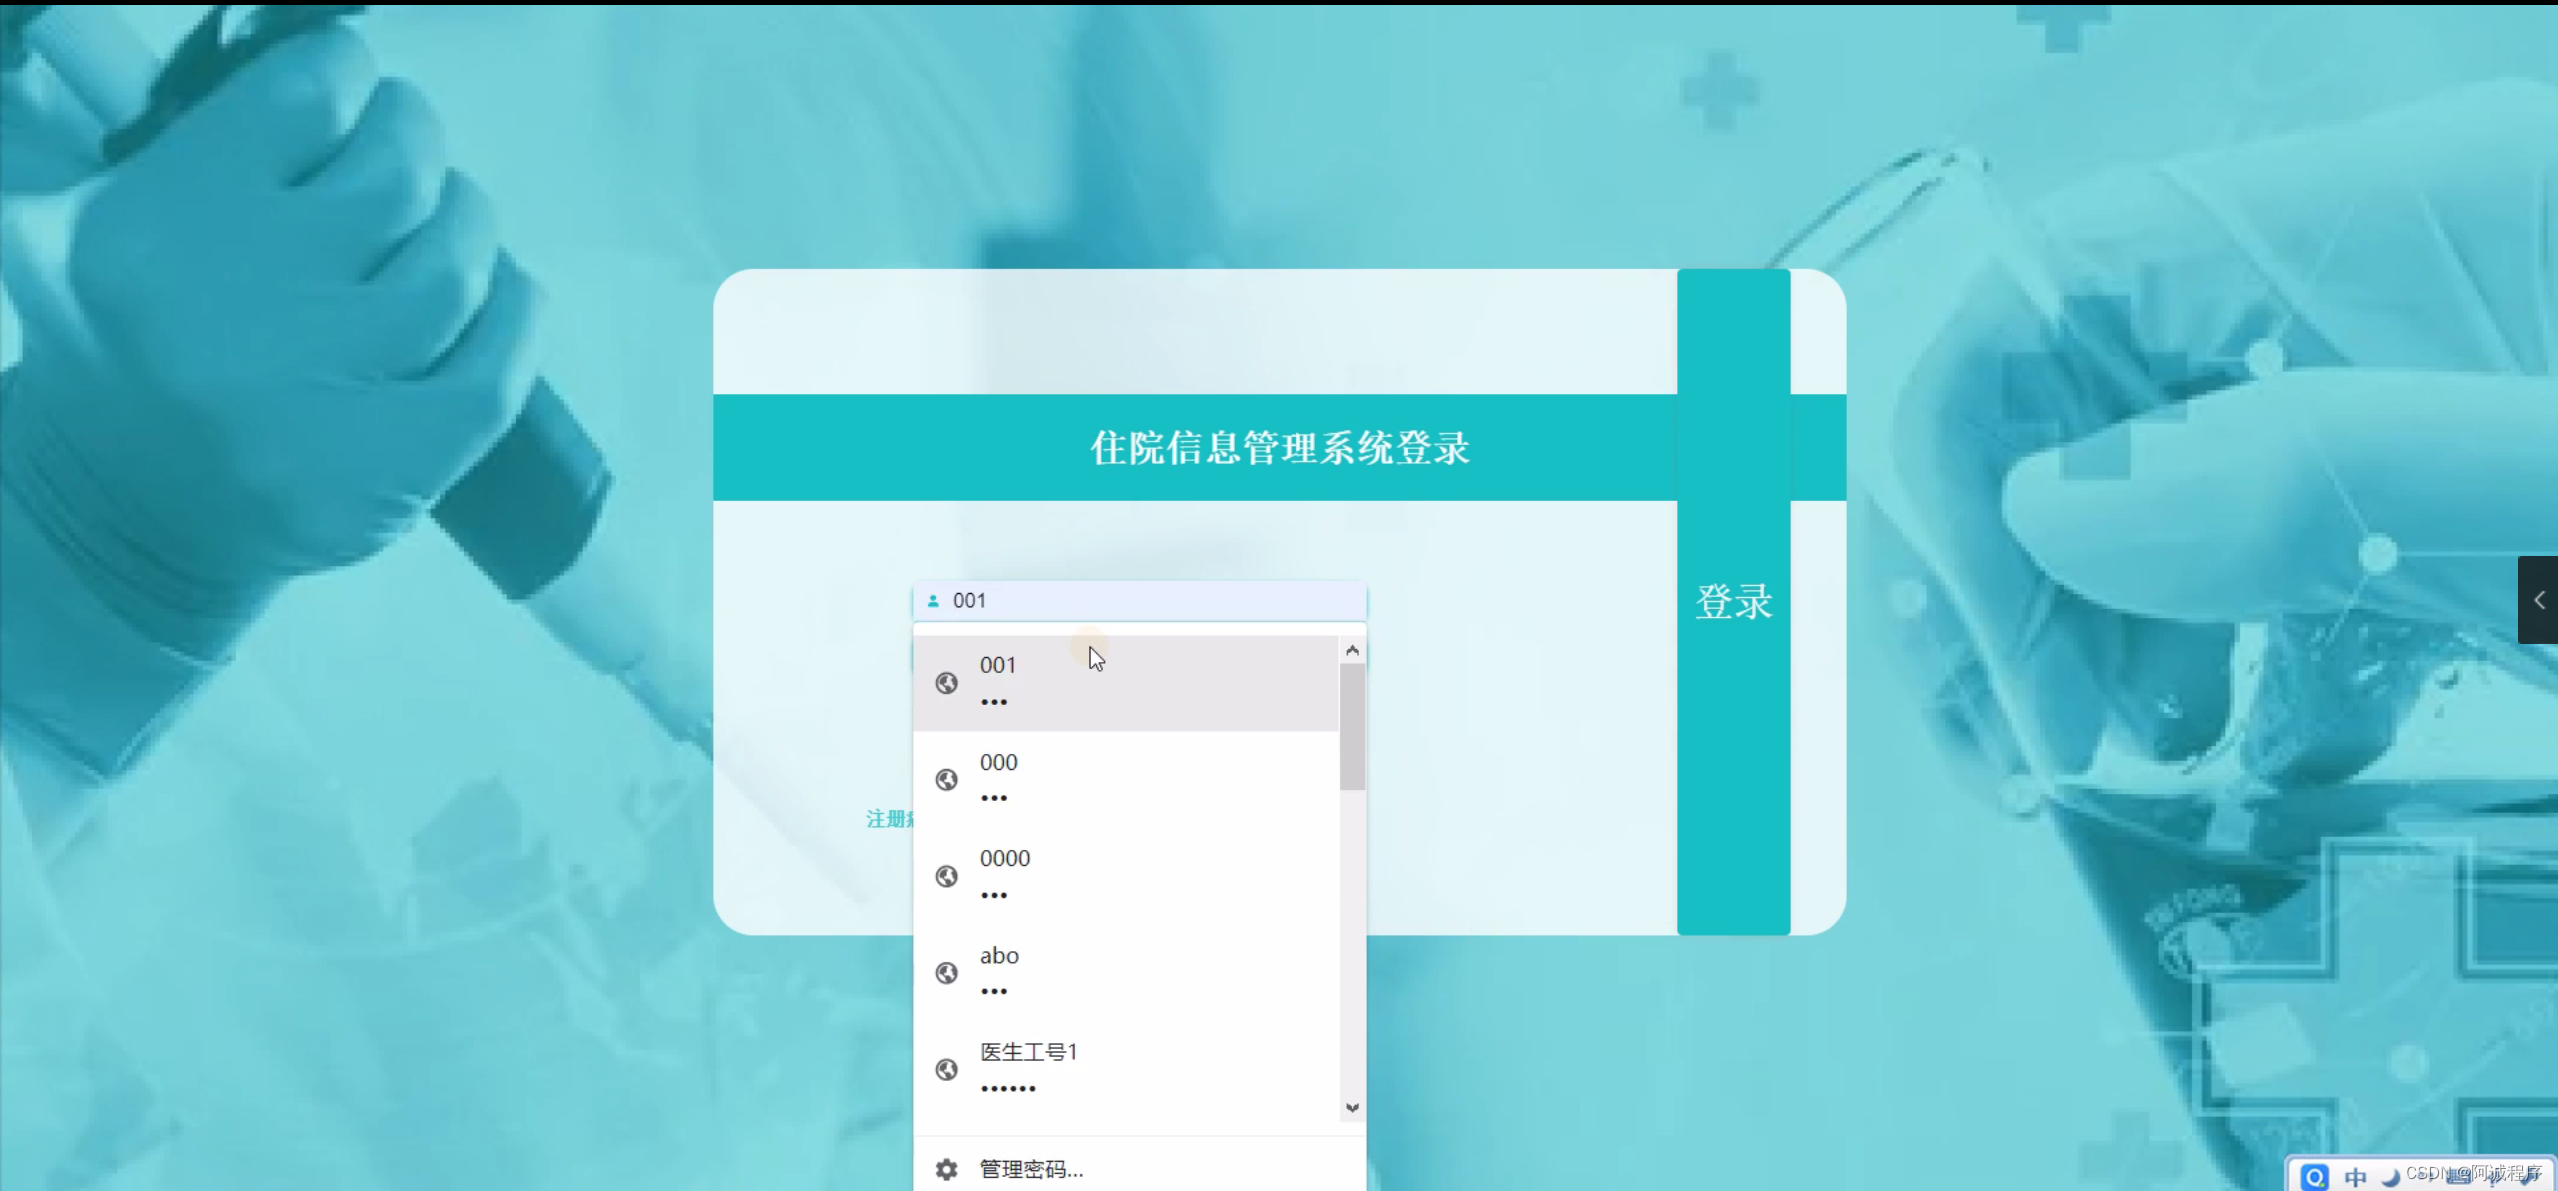Click the up arrow on the suggestions scrollbar

(1353, 649)
